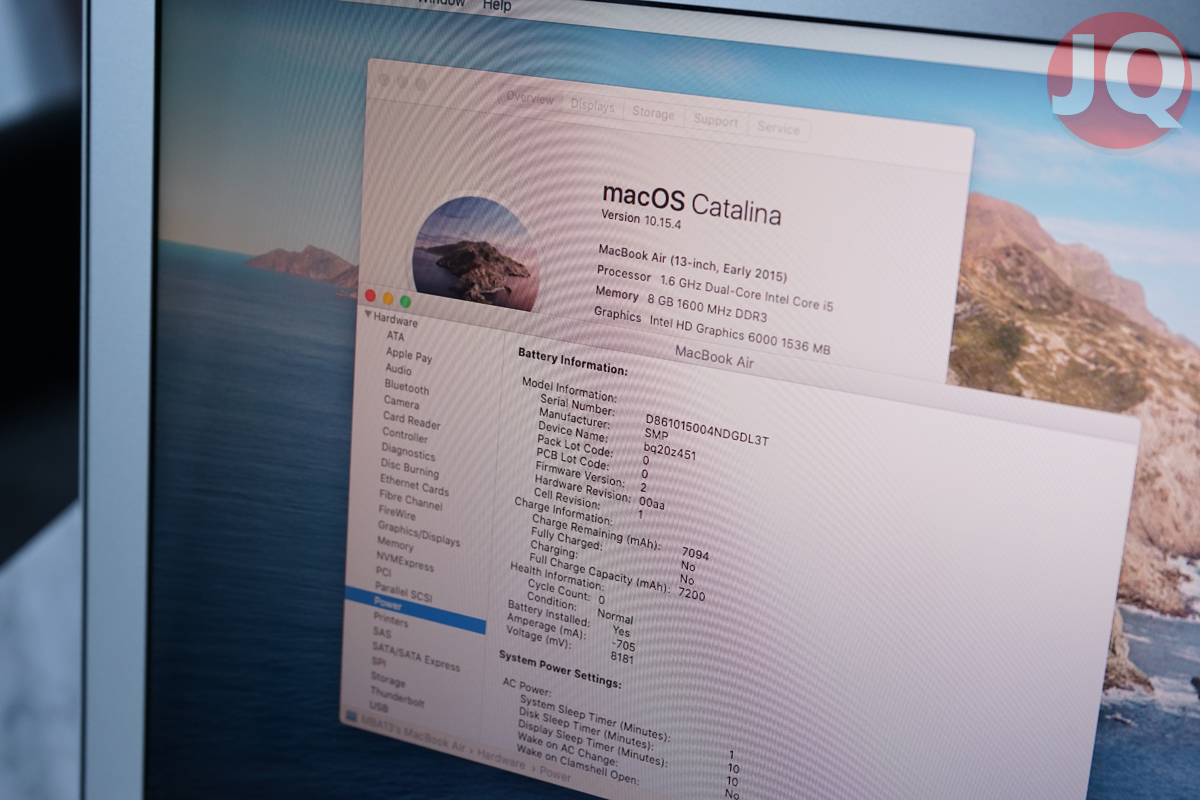This screenshot has width=1200, height=800.
Task: View the Diagnostics entry
Action: pyautogui.click(x=408, y=451)
